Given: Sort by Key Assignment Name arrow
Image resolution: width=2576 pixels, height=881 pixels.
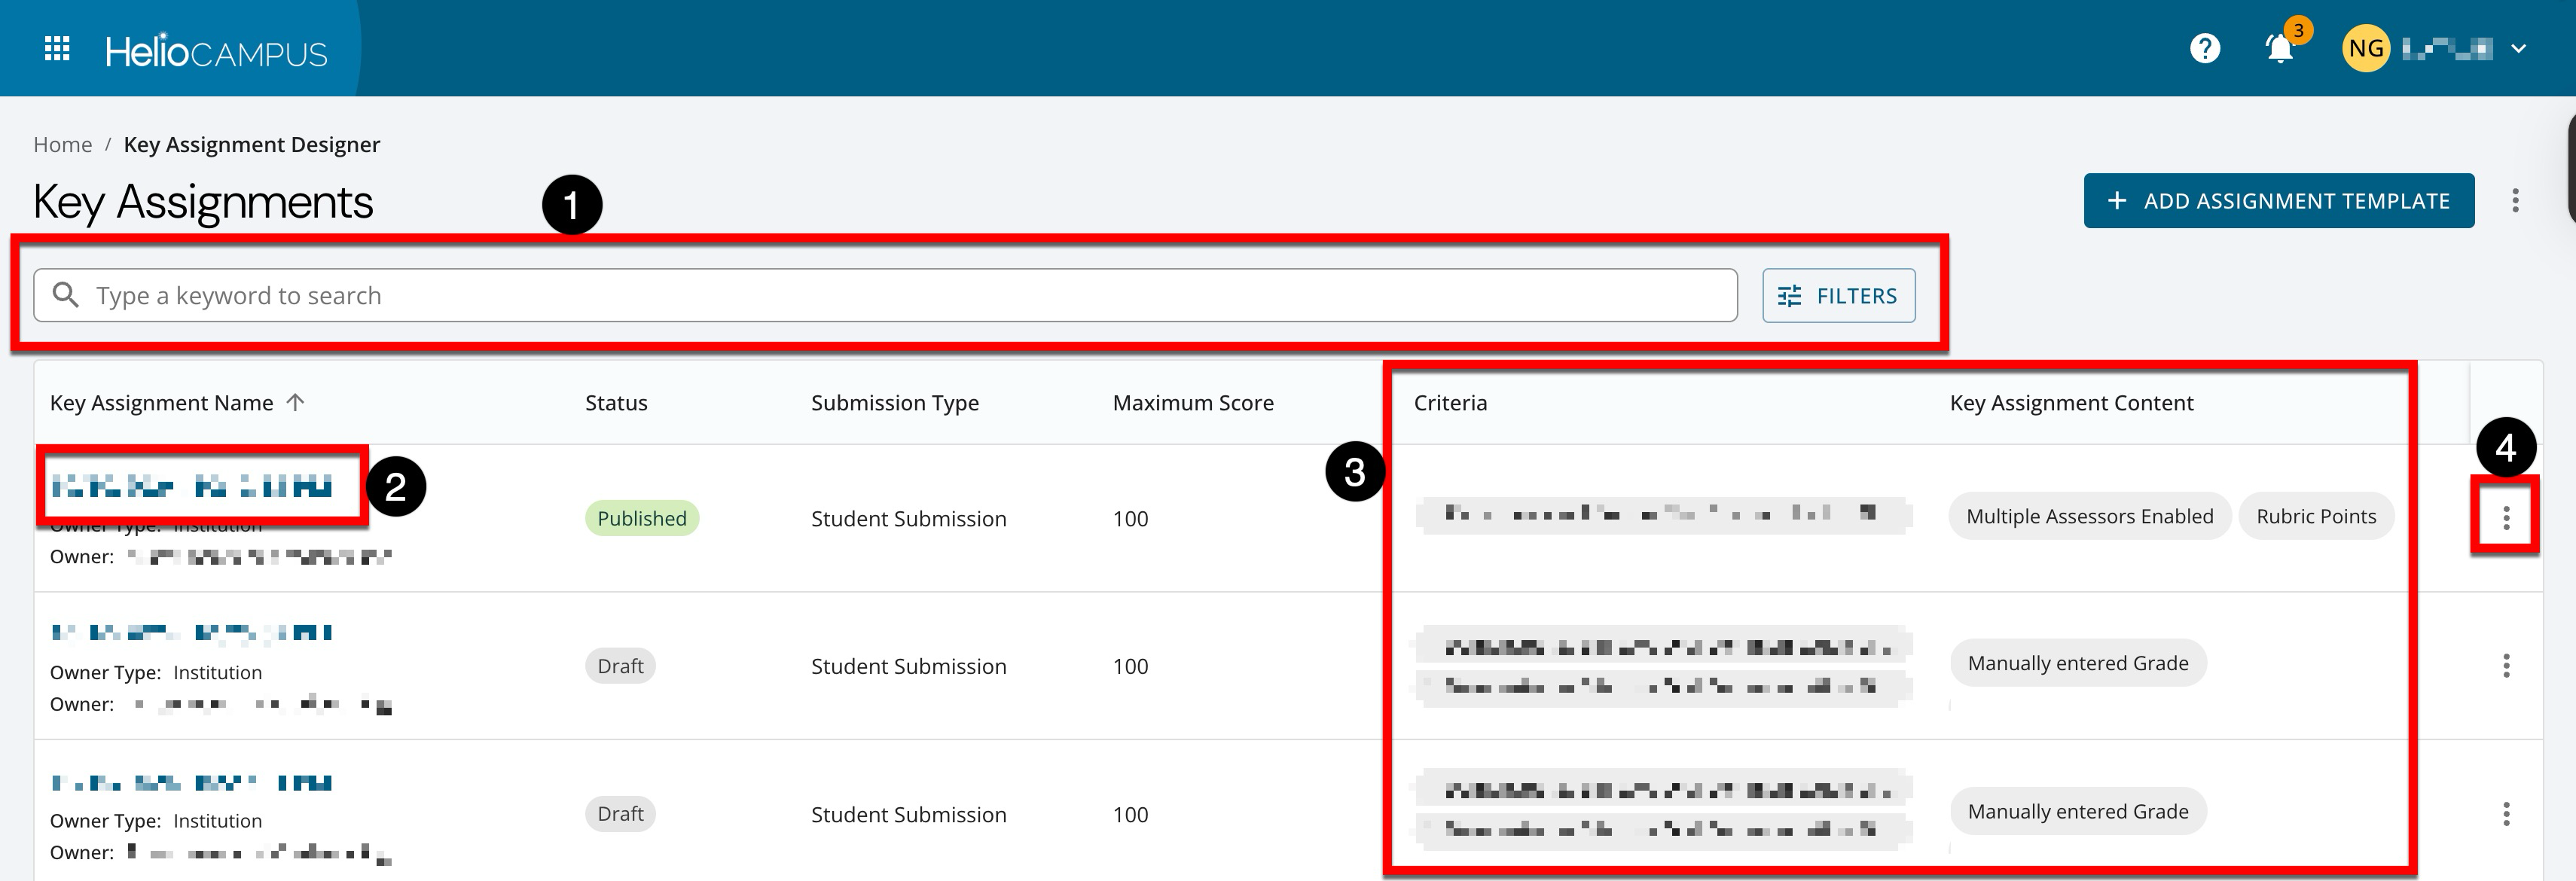Looking at the screenshot, I should point(295,403).
